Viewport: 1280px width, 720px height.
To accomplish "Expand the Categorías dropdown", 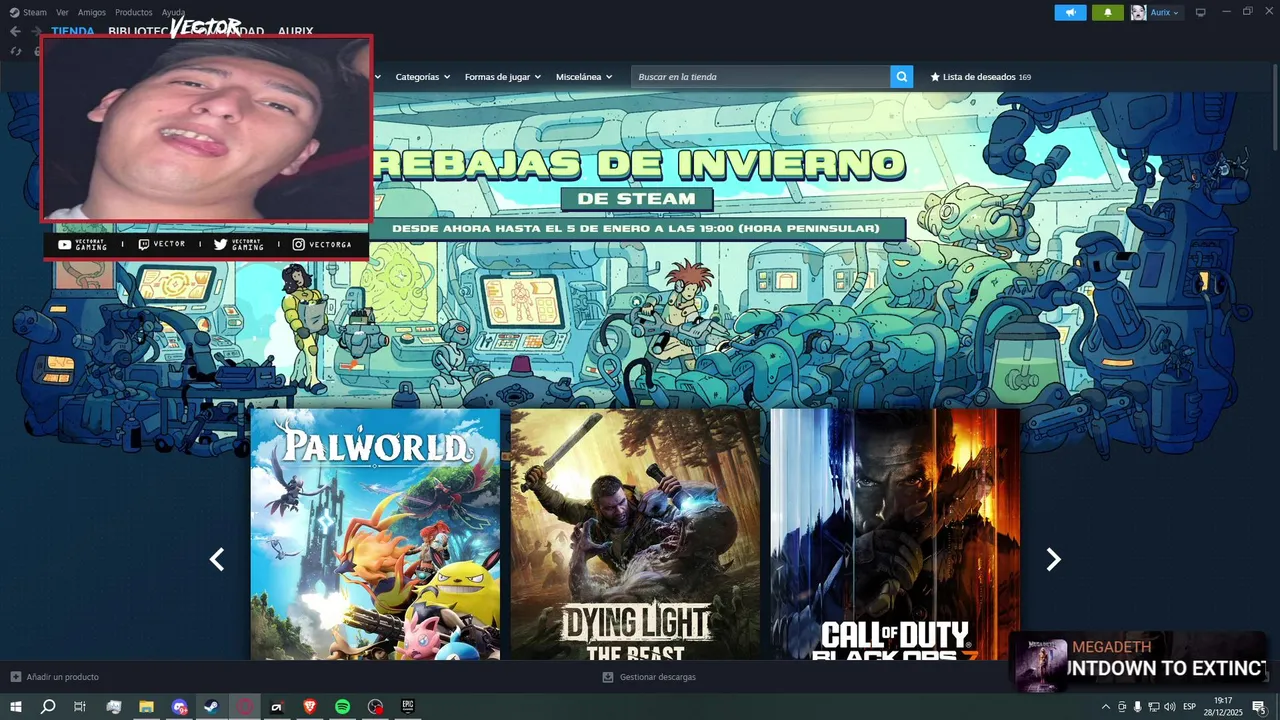I will [422, 77].
